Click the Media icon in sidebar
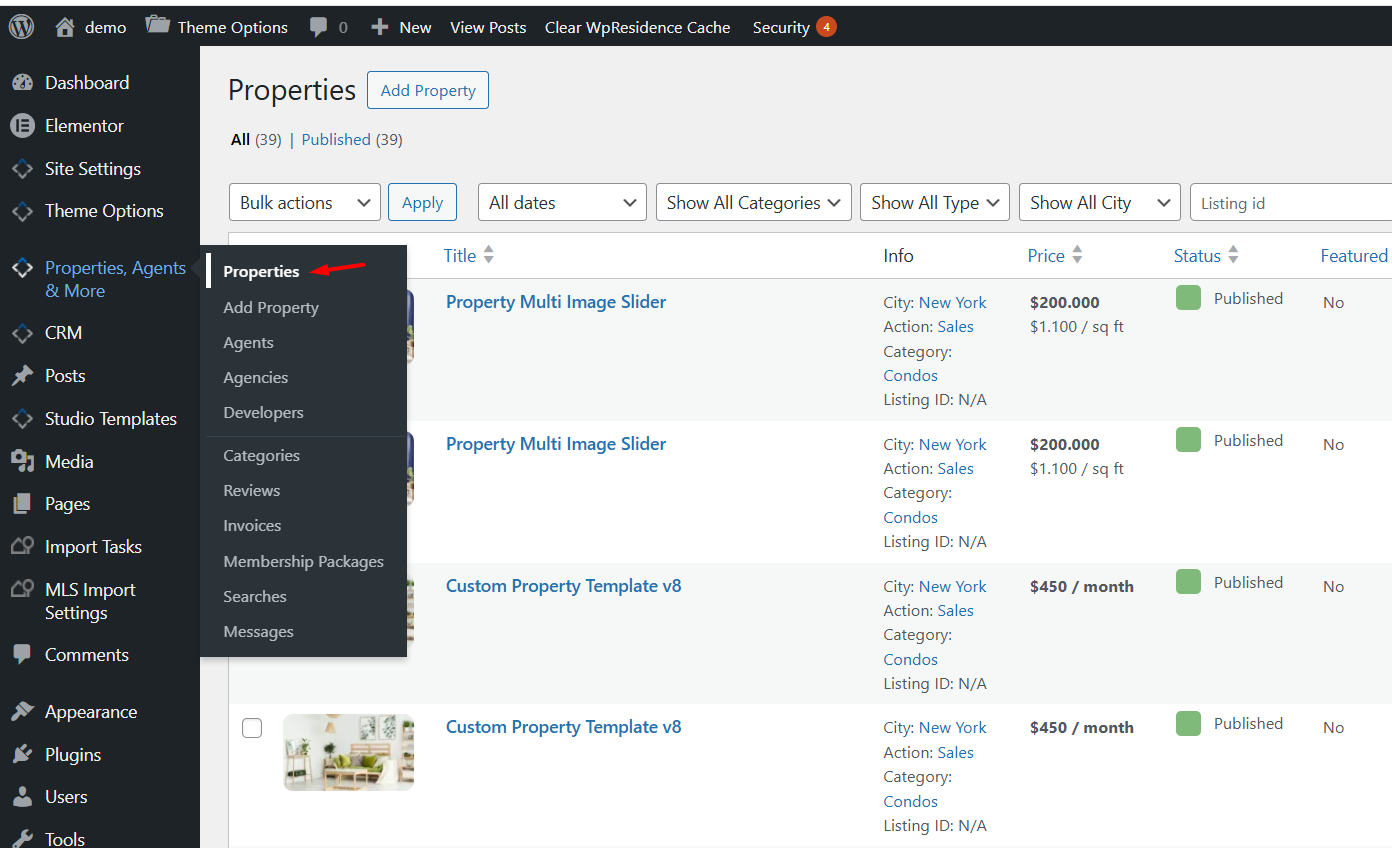This screenshot has height=848, width=1392. point(22,461)
